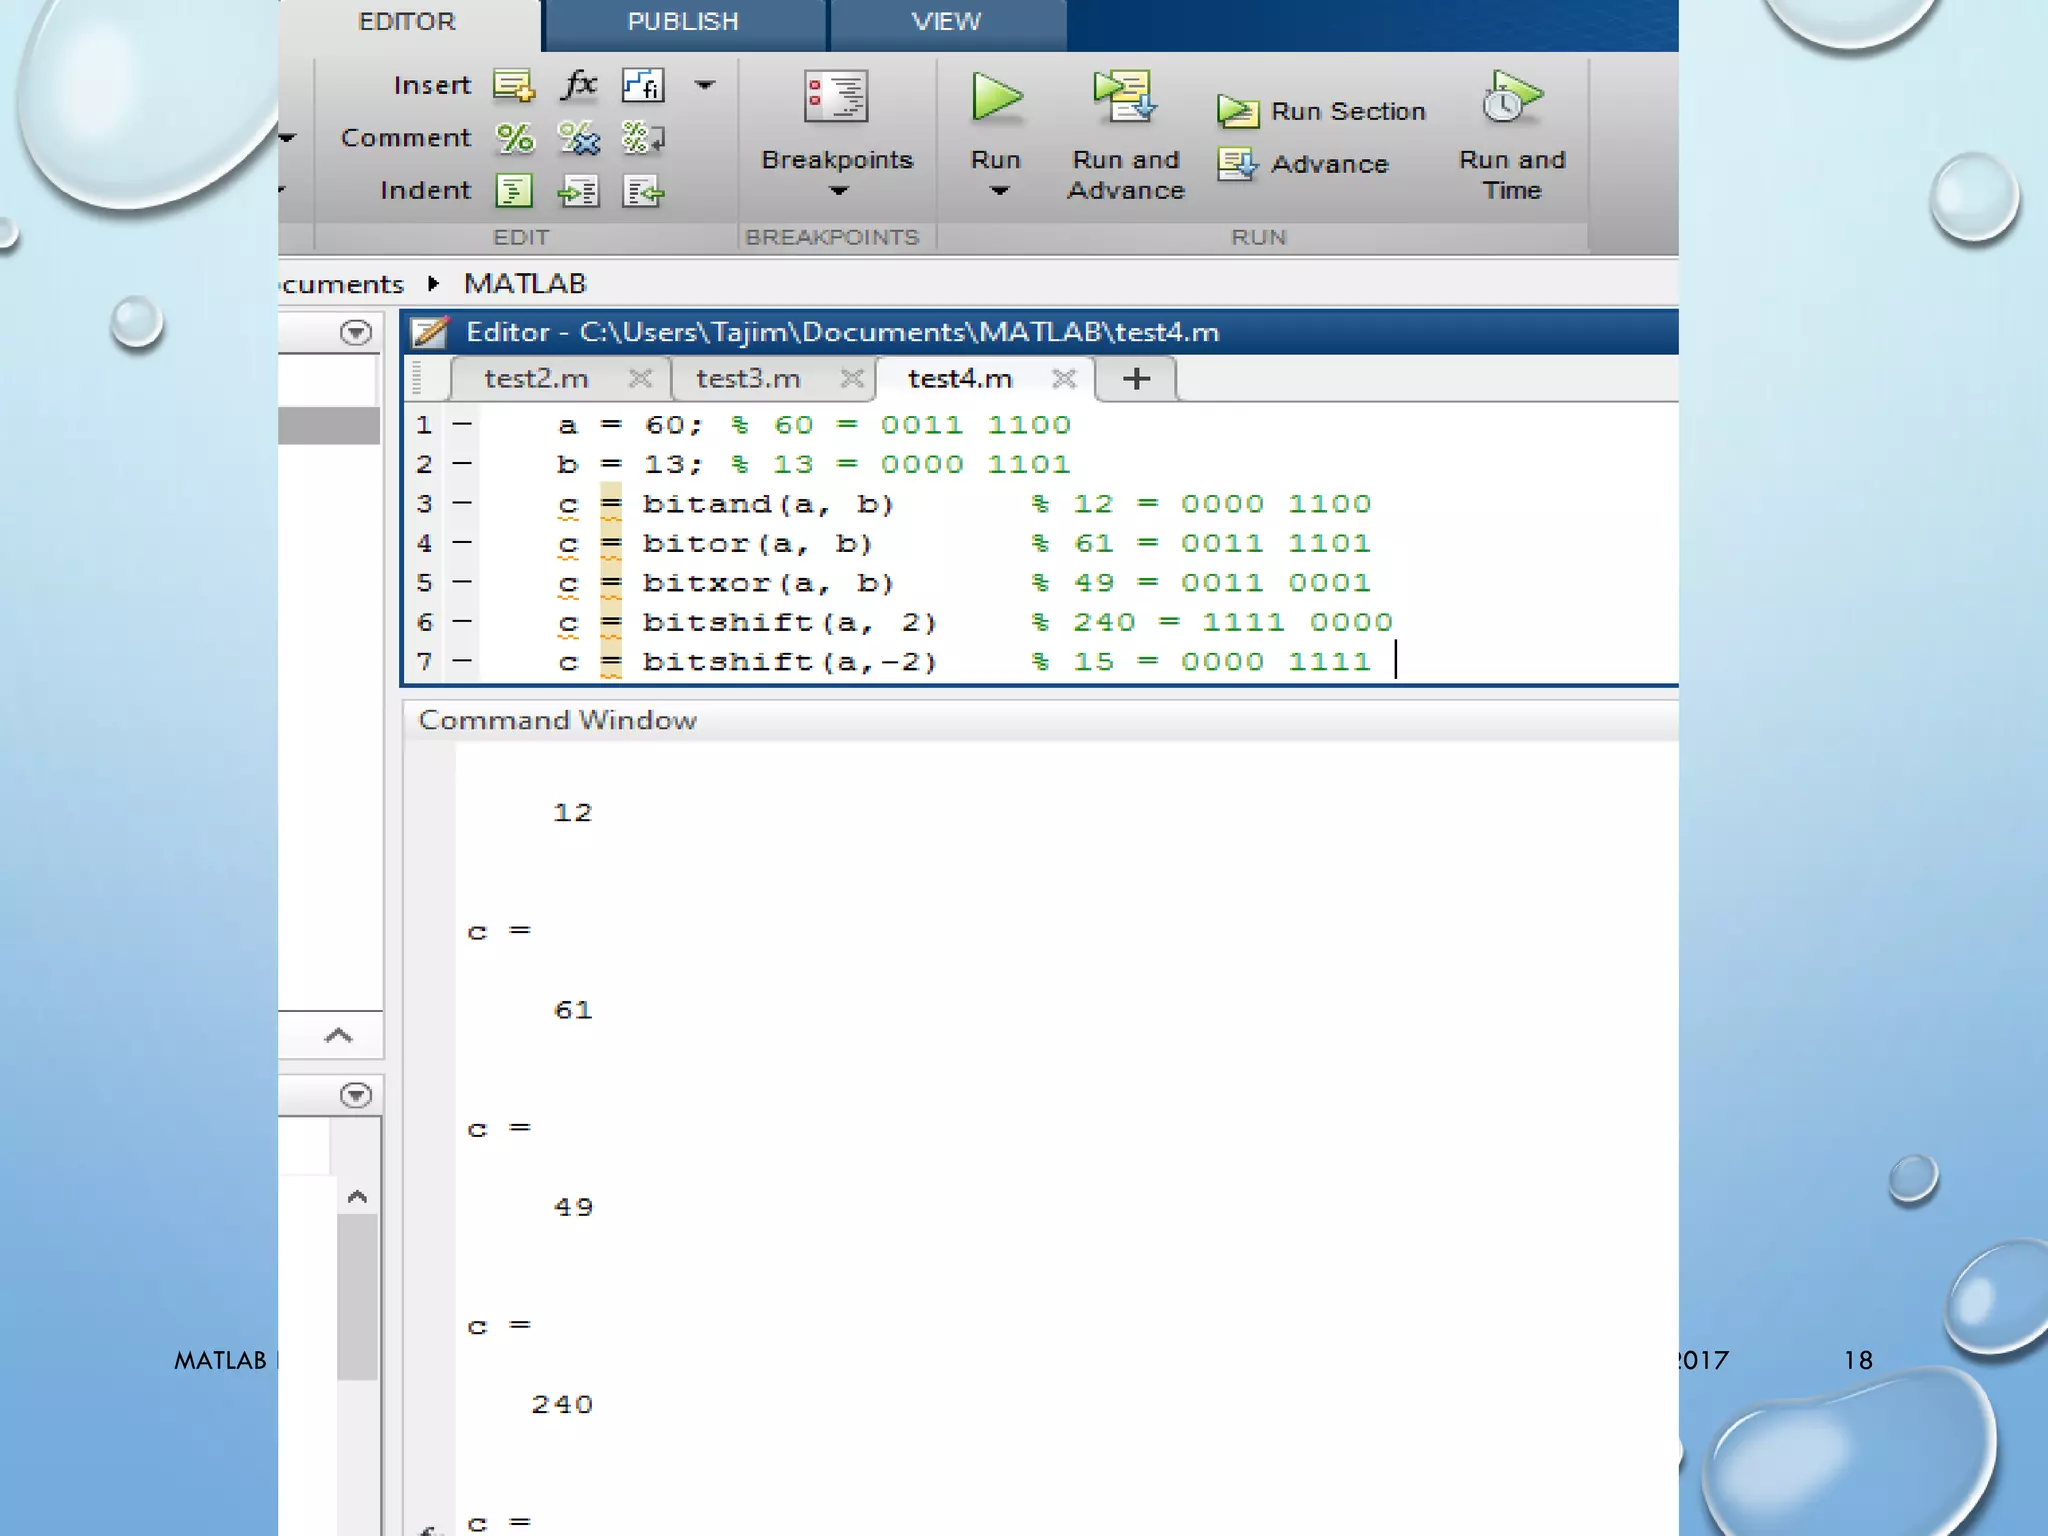
Task: Open the test3.m editor tab
Action: [x=748, y=379]
